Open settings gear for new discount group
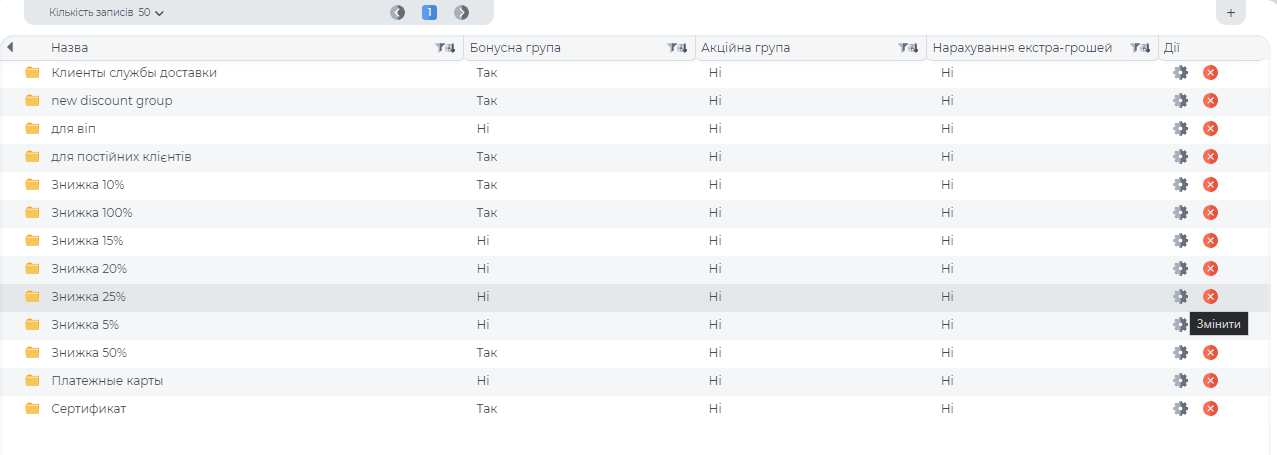 tap(1180, 100)
